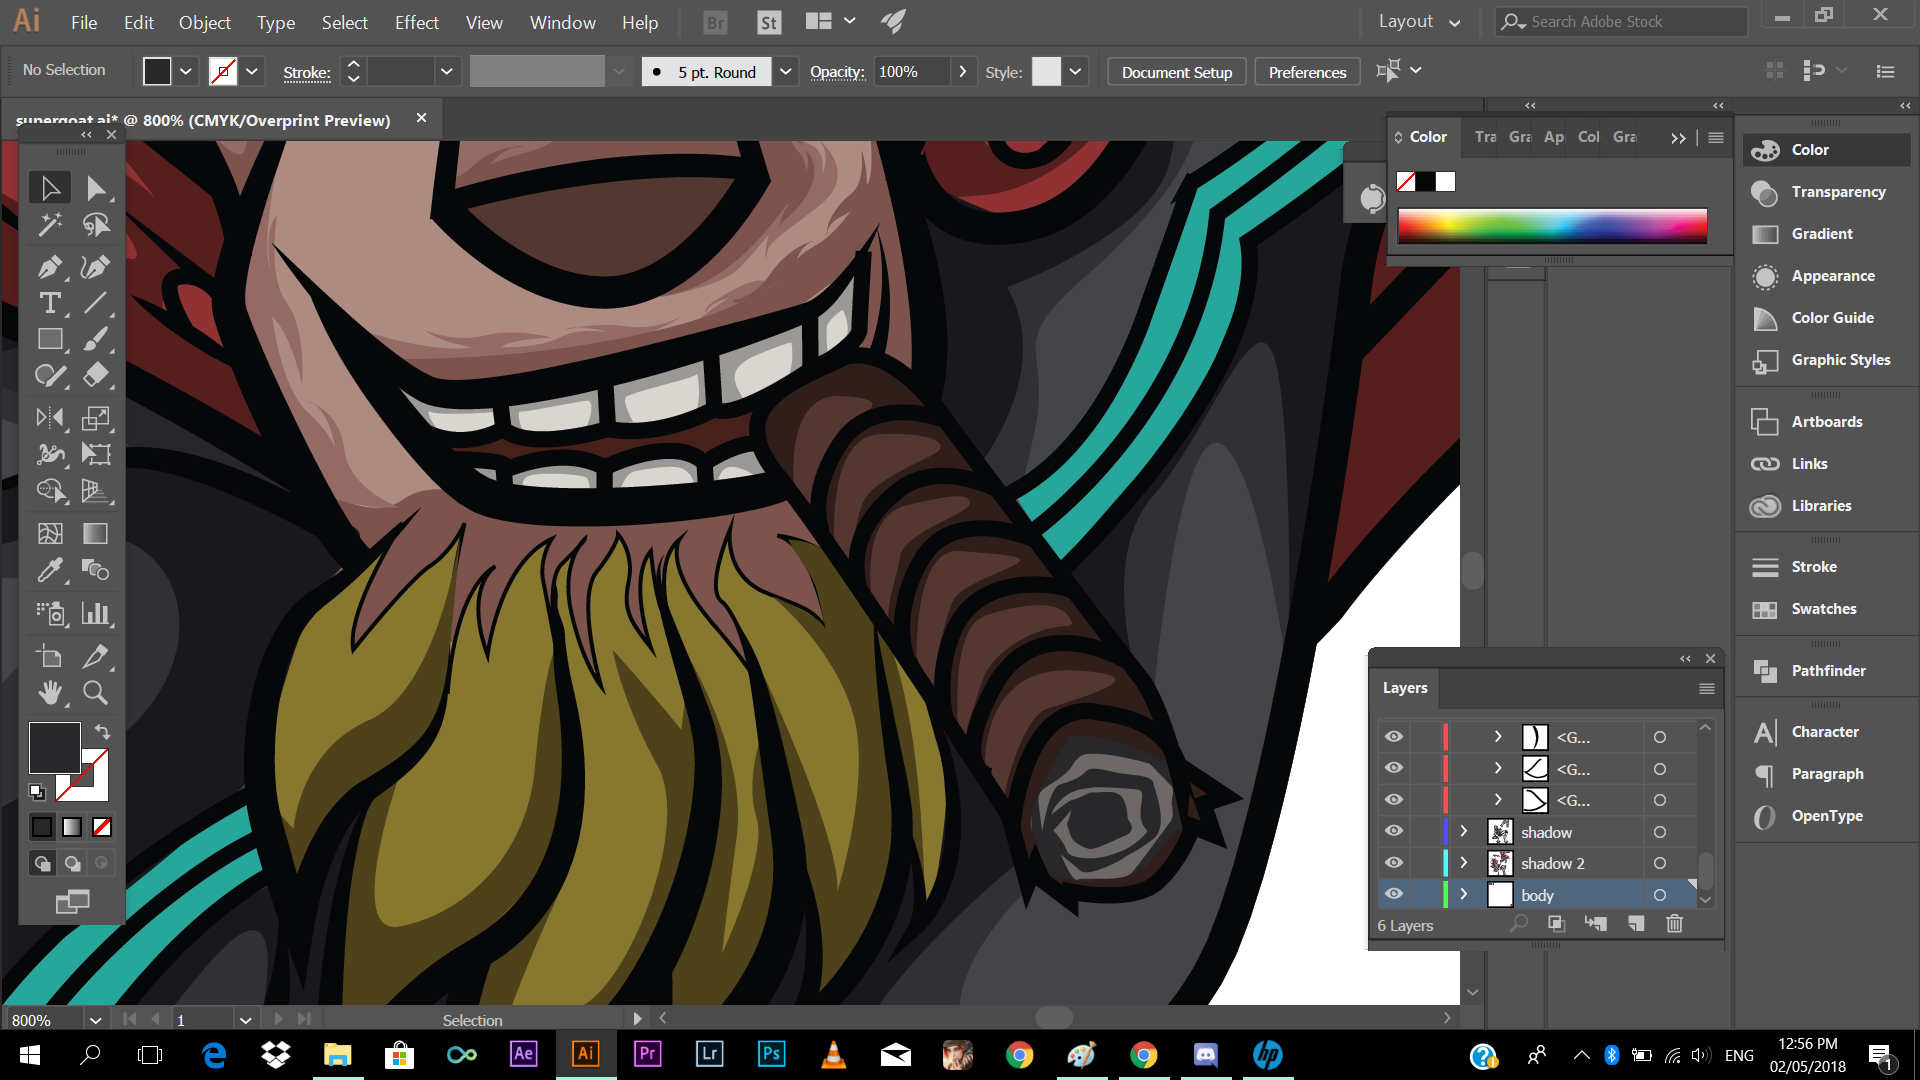Open the Effect menu
Image resolution: width=1920 pixels, height=1080 pixels.
[x=416, y=22]
